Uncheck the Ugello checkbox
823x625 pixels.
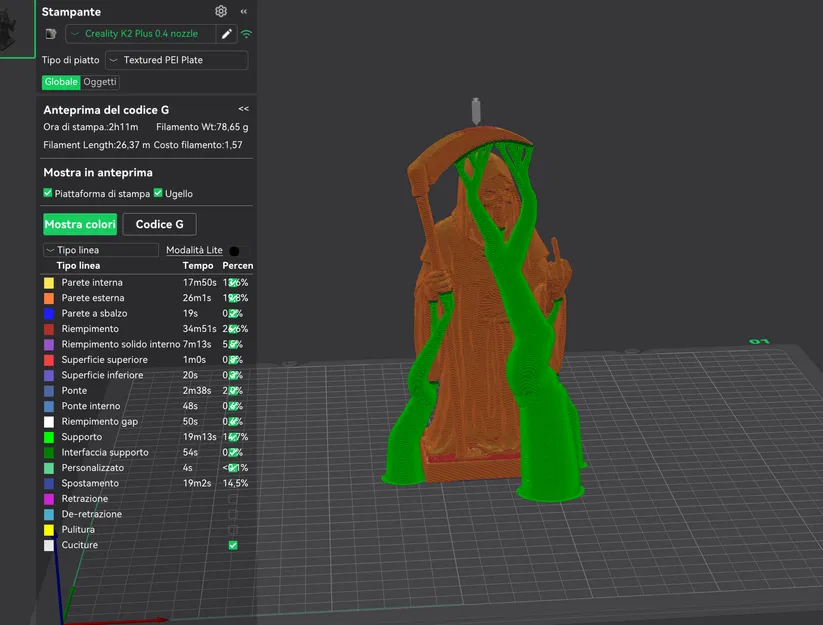(158, 193)
